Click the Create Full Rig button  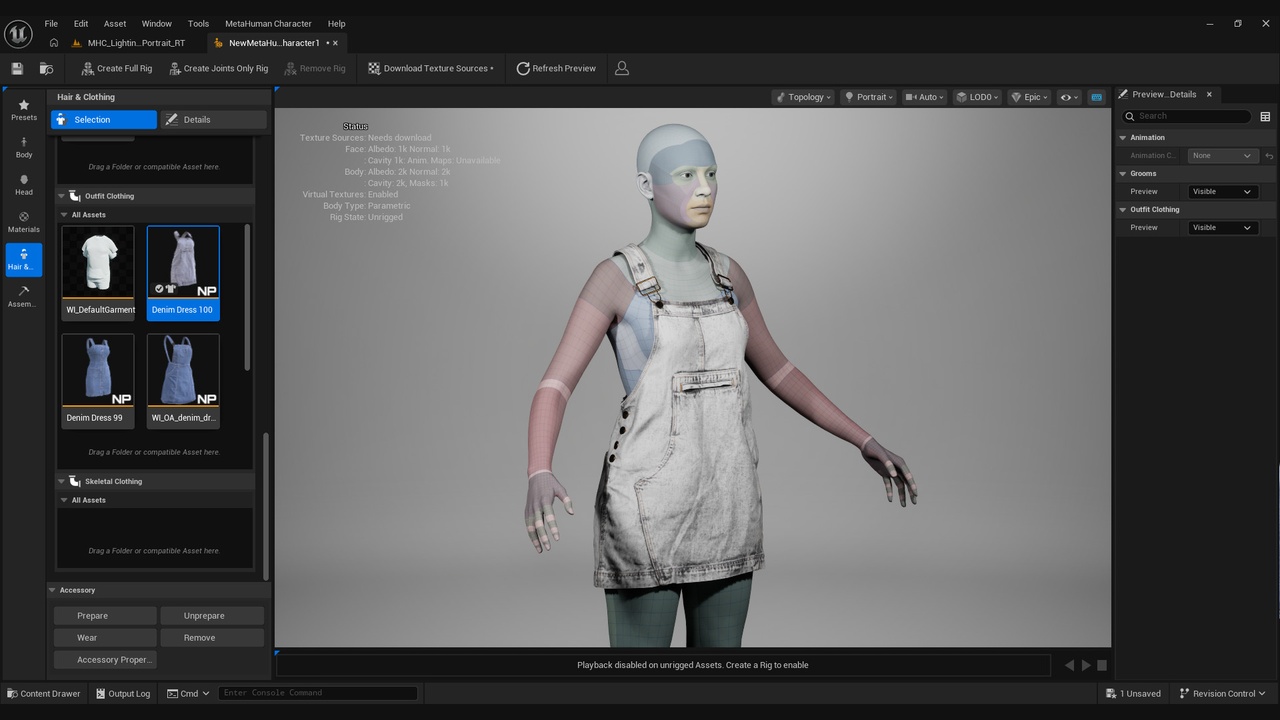tap(116, 68)
